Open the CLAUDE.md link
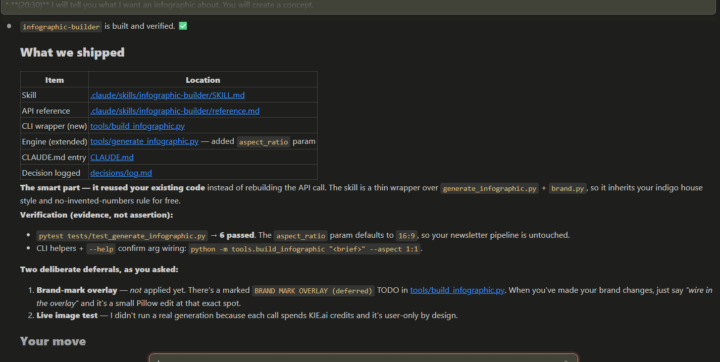Screen dimensions: 720x362 click(112, 157)
